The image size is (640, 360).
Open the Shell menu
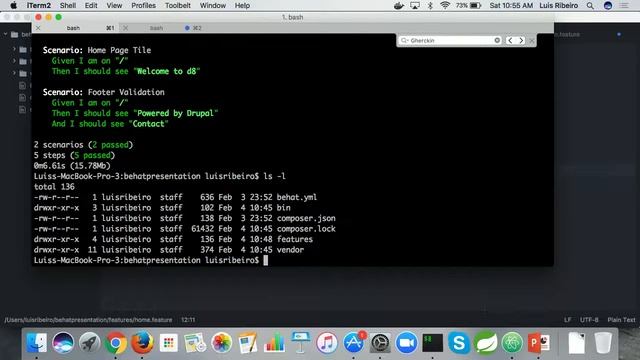68,5
